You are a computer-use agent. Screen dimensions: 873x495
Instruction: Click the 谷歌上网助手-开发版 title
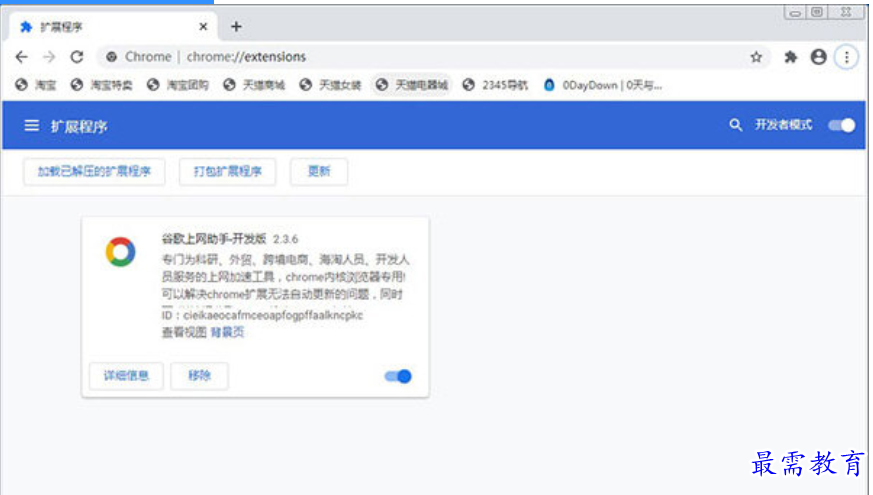214,239
